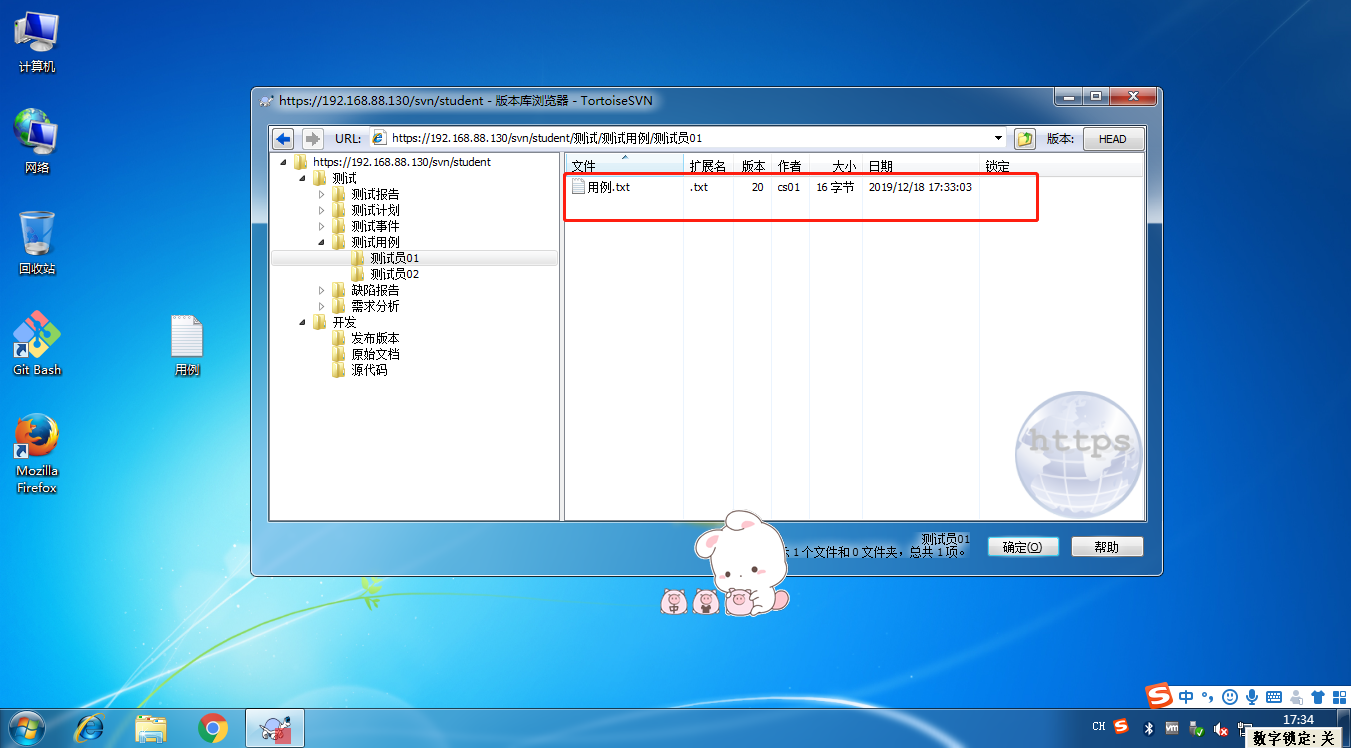Screen dimensions: 1351x748
Task: Open the 网络 desktop icon
Action: pyautogui.click(x=37, y=140)
